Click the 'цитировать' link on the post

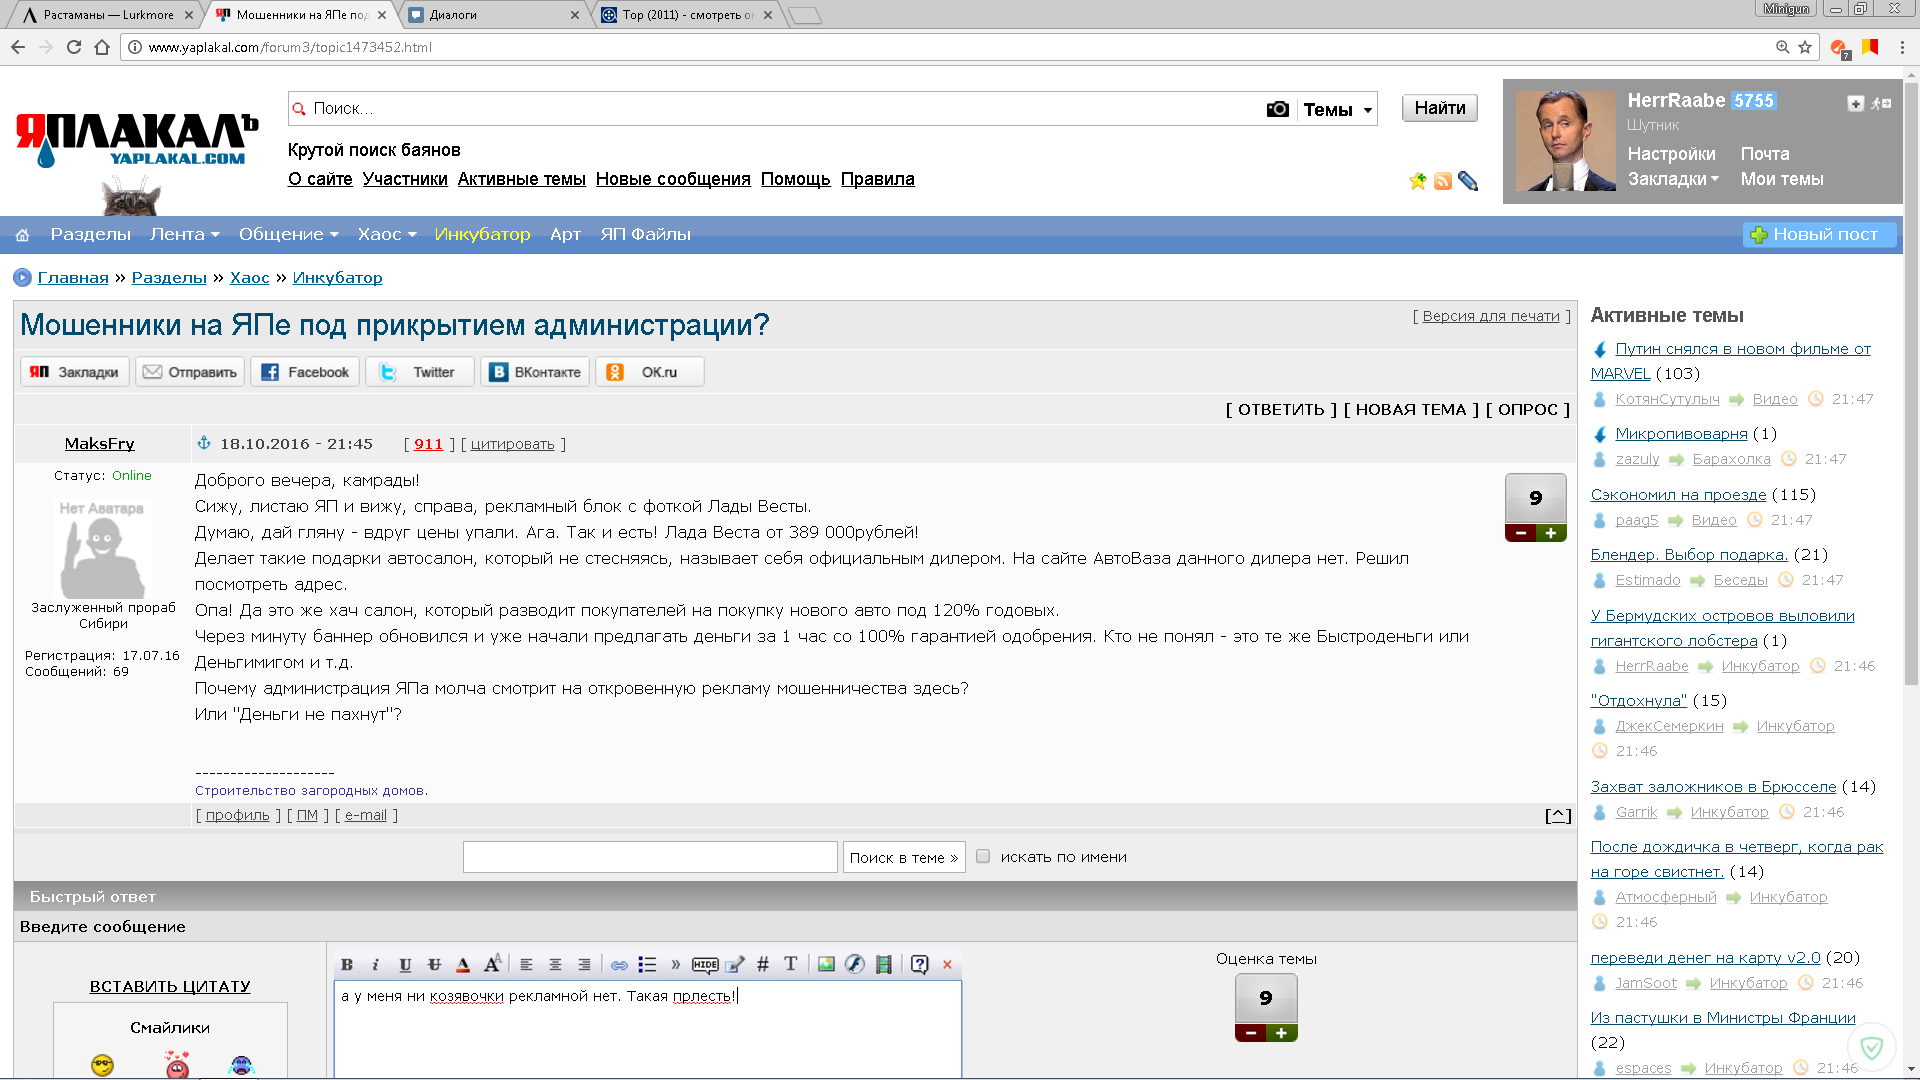point(512,444)
